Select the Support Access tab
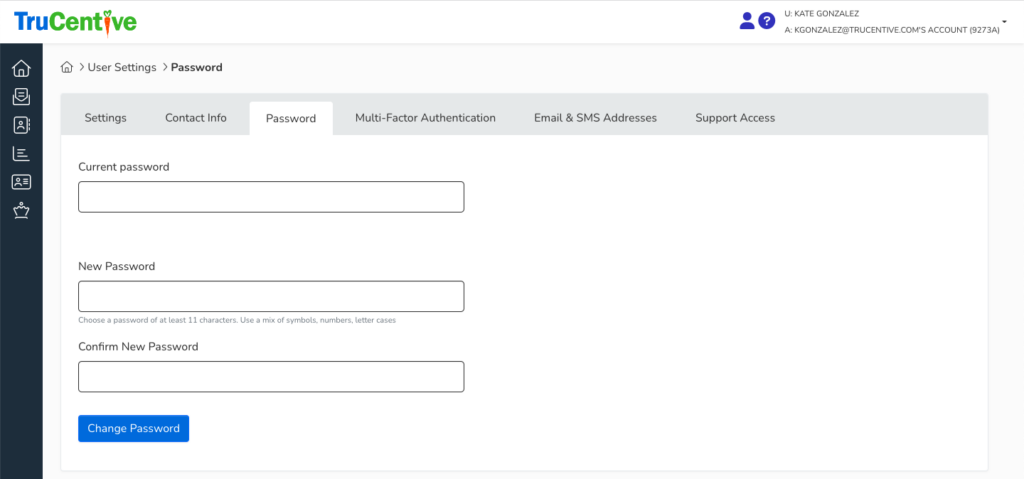The image size is (1024, 479). tap(735, 118)
